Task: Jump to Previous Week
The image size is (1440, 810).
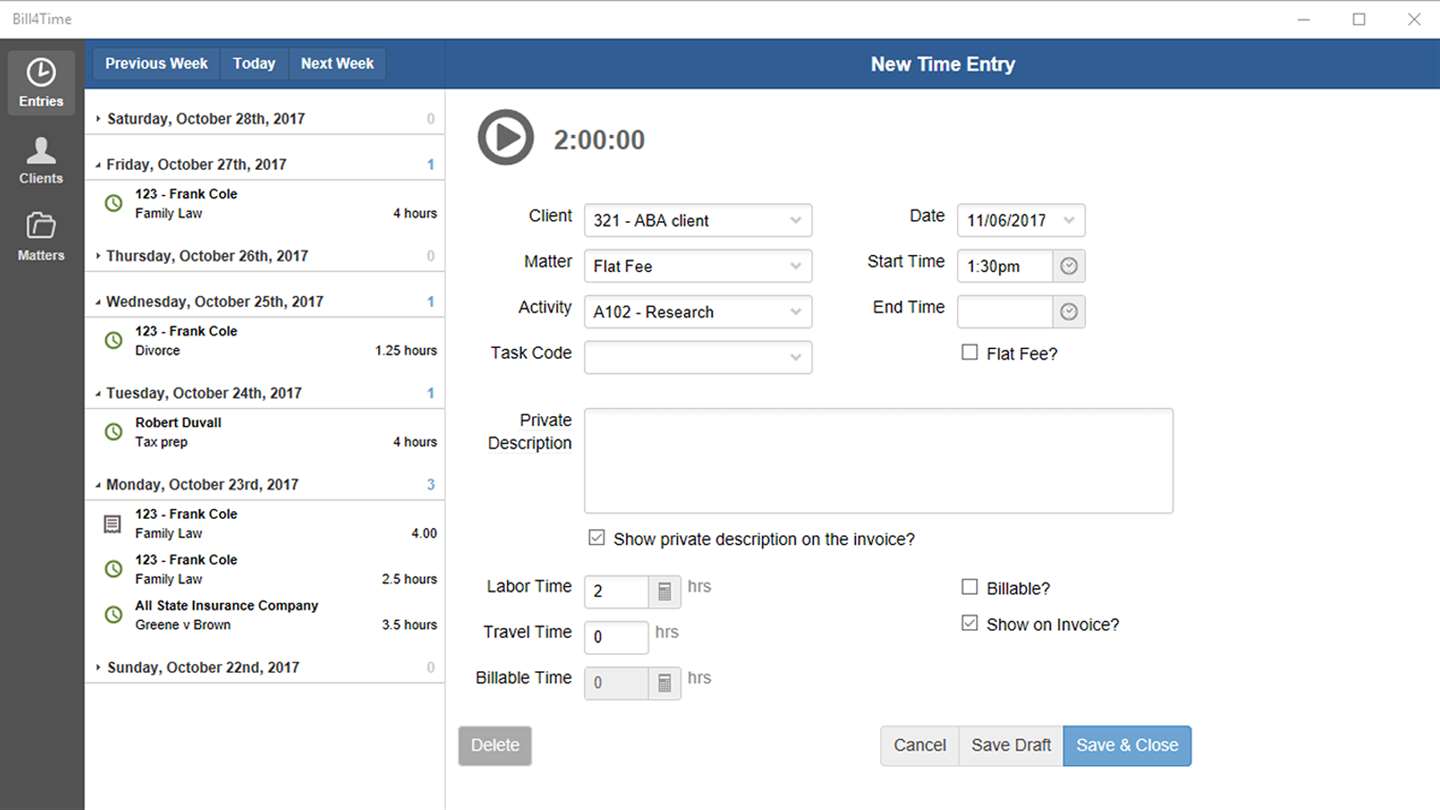Action: coord(156,63)
